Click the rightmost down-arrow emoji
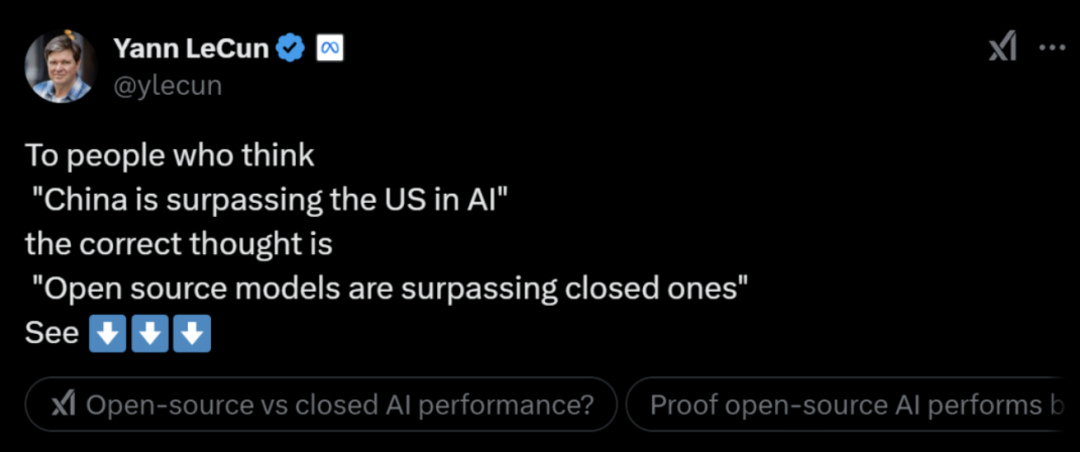Screen dimensions: 1080x452 point(192,334)
